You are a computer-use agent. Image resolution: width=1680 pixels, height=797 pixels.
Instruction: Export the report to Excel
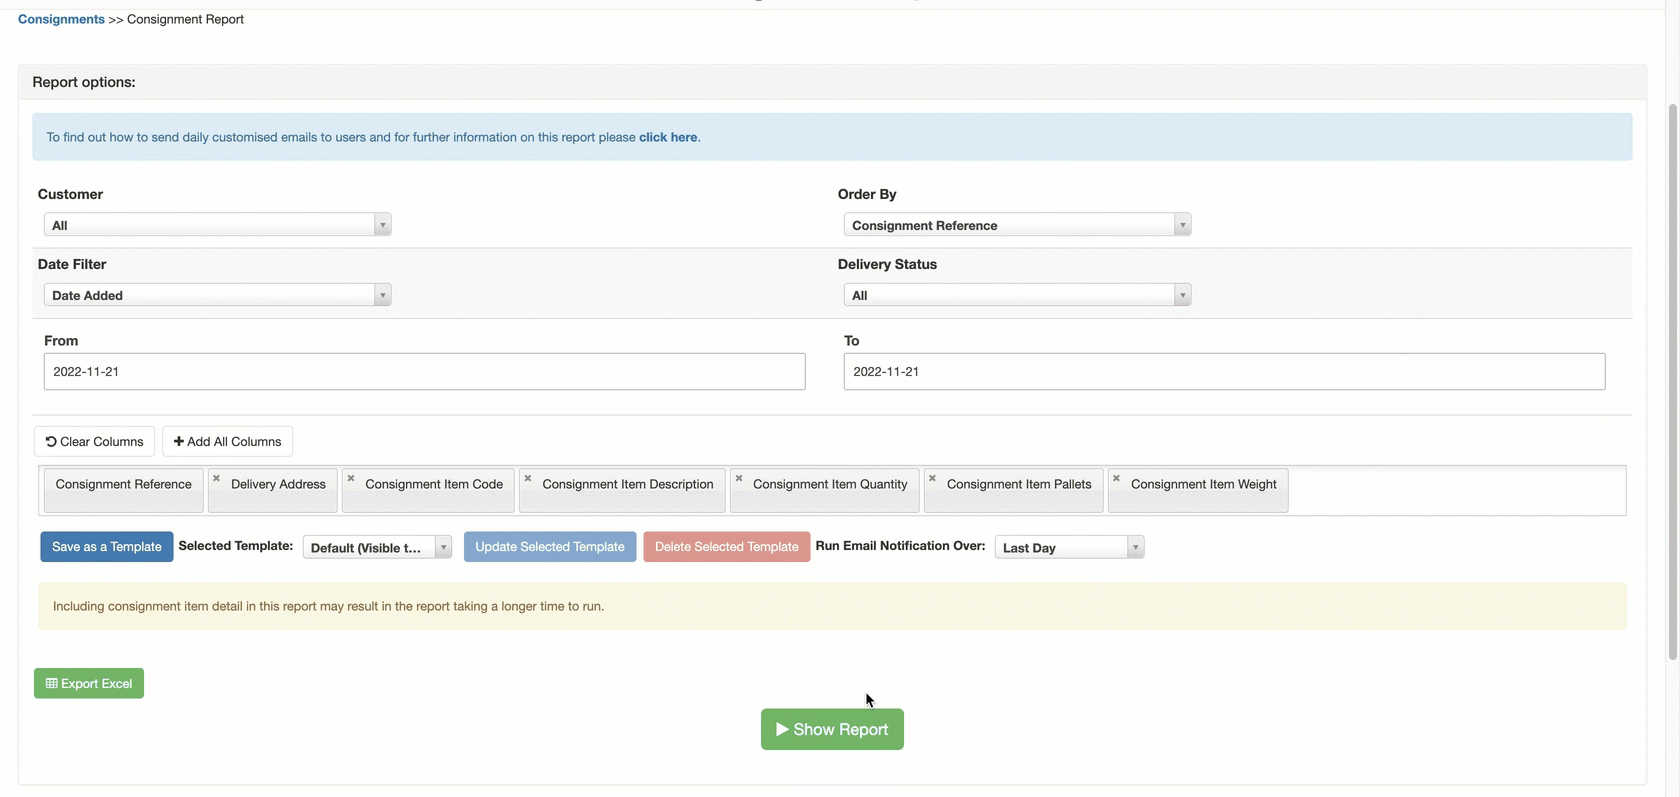coord(89,683)
